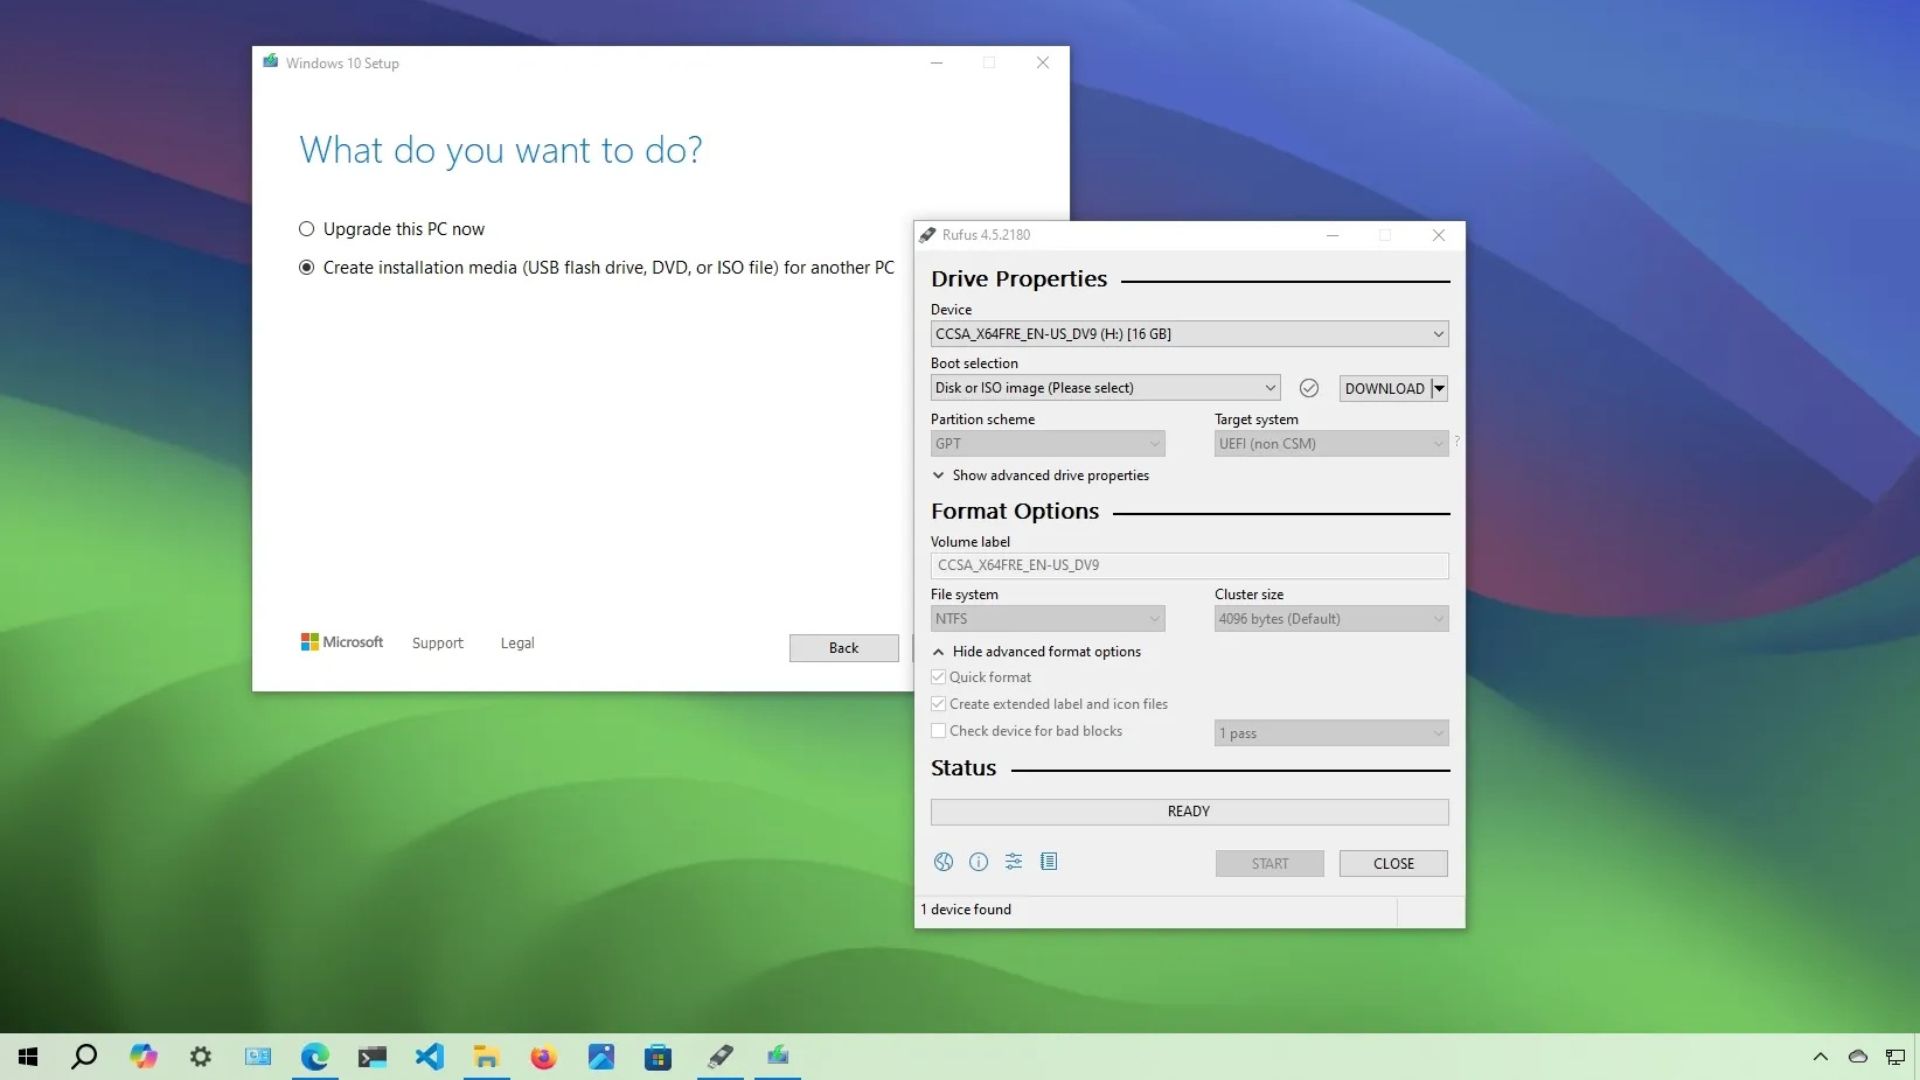
Task: Click the START button in Rufus
Action: (1270, 864)
